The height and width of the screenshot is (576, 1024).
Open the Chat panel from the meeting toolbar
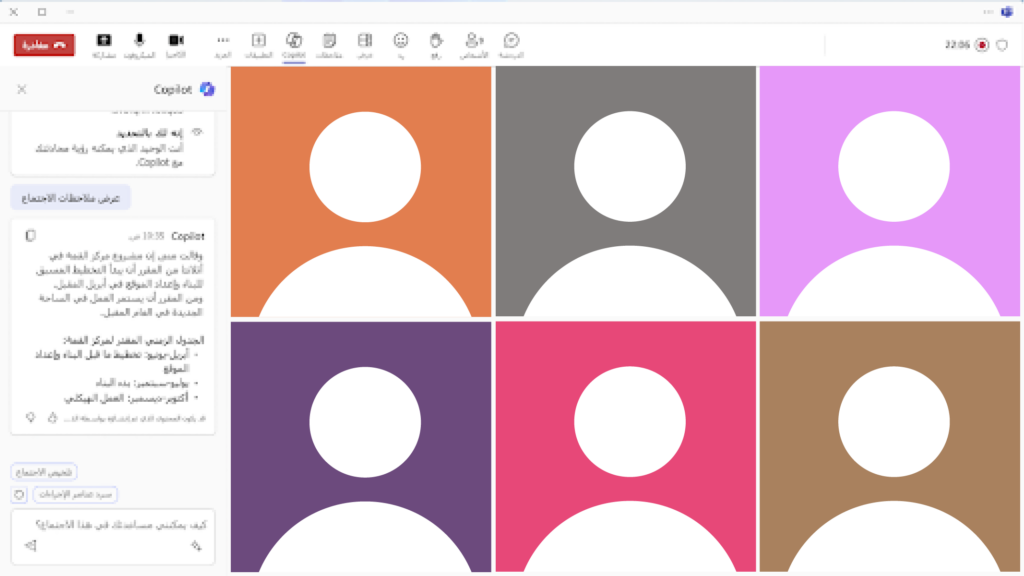(511, 45)
